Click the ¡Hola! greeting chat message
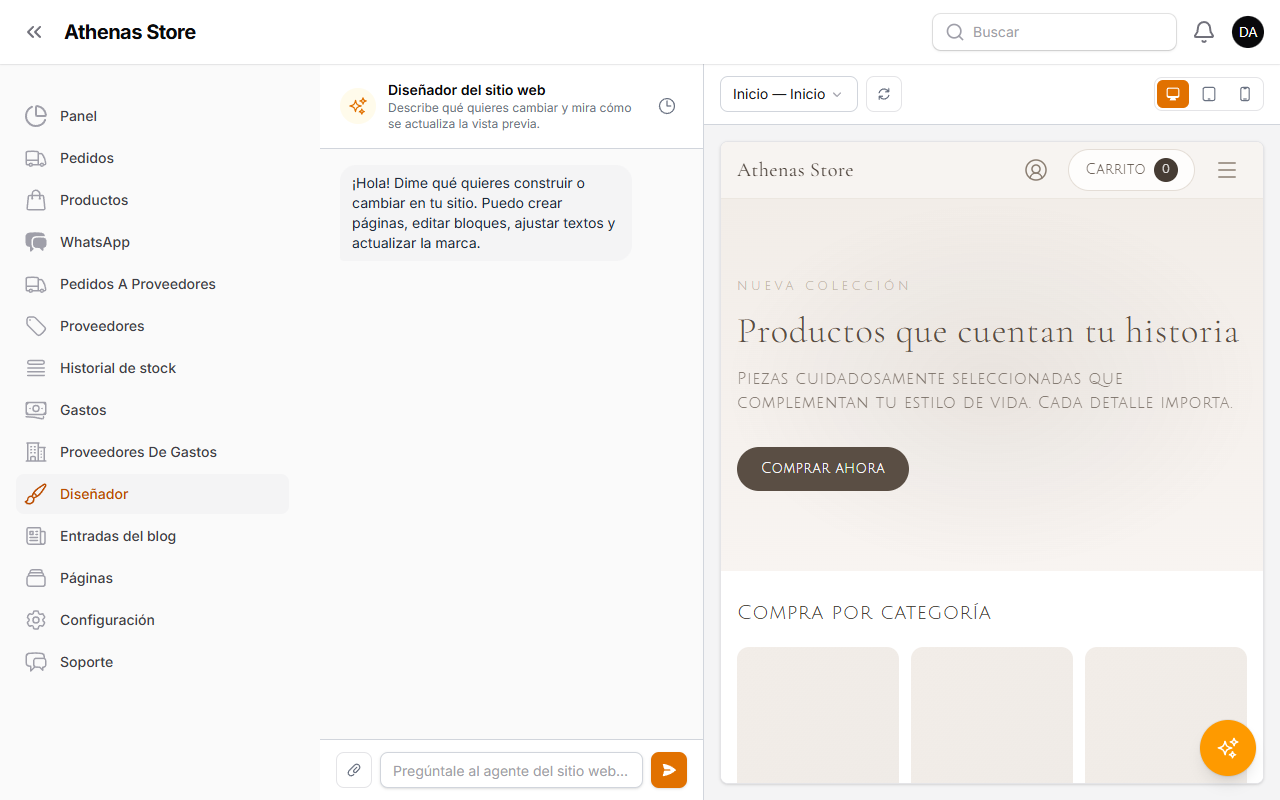The height and width of the screenshot is (800, 1280). (486, 213)
